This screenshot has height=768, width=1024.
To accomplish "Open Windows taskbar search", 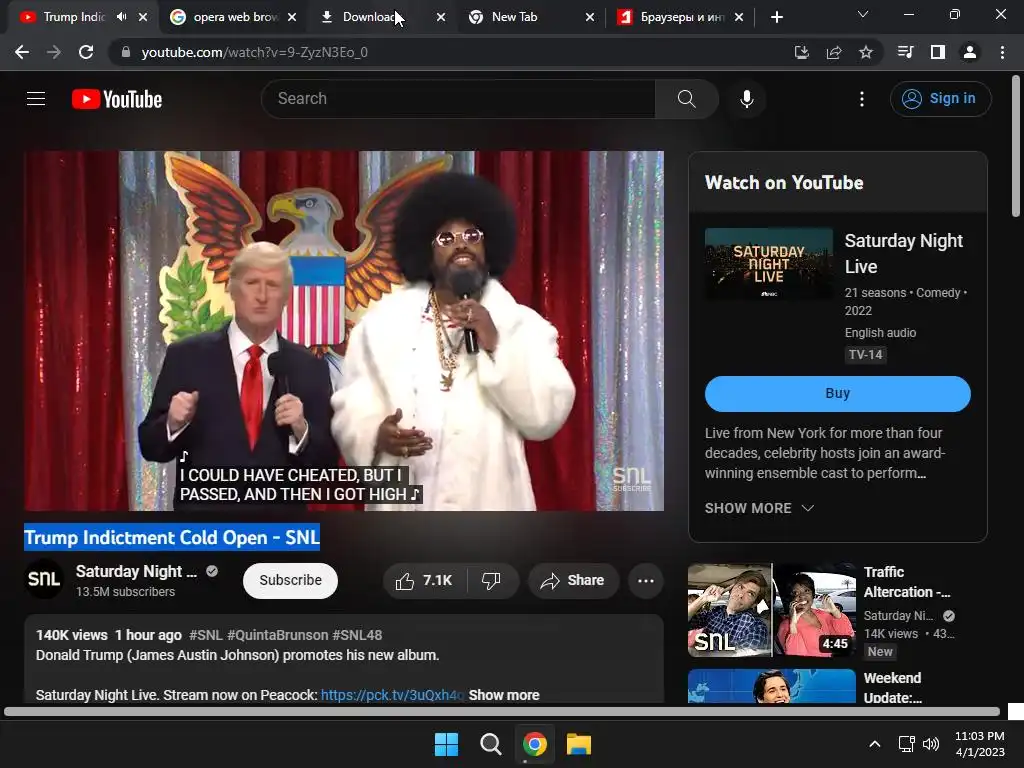I will [x=490, y=744].
